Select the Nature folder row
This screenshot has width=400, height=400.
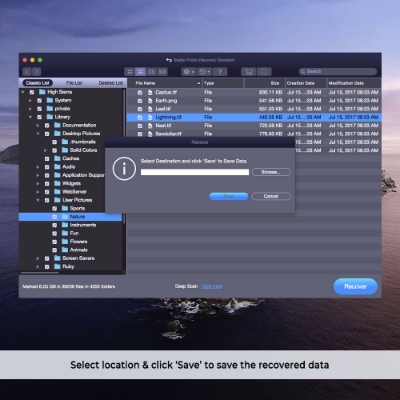[x=70, y=217]
